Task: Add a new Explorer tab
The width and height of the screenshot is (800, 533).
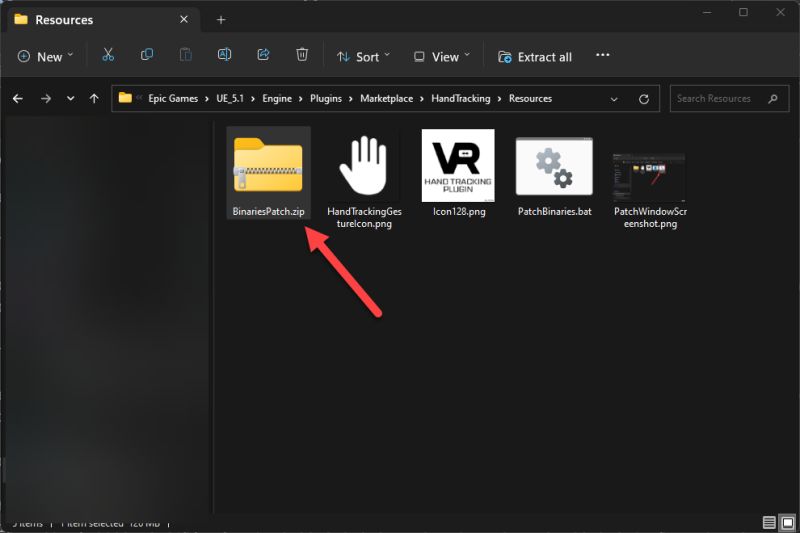Action: pos(220,19)
